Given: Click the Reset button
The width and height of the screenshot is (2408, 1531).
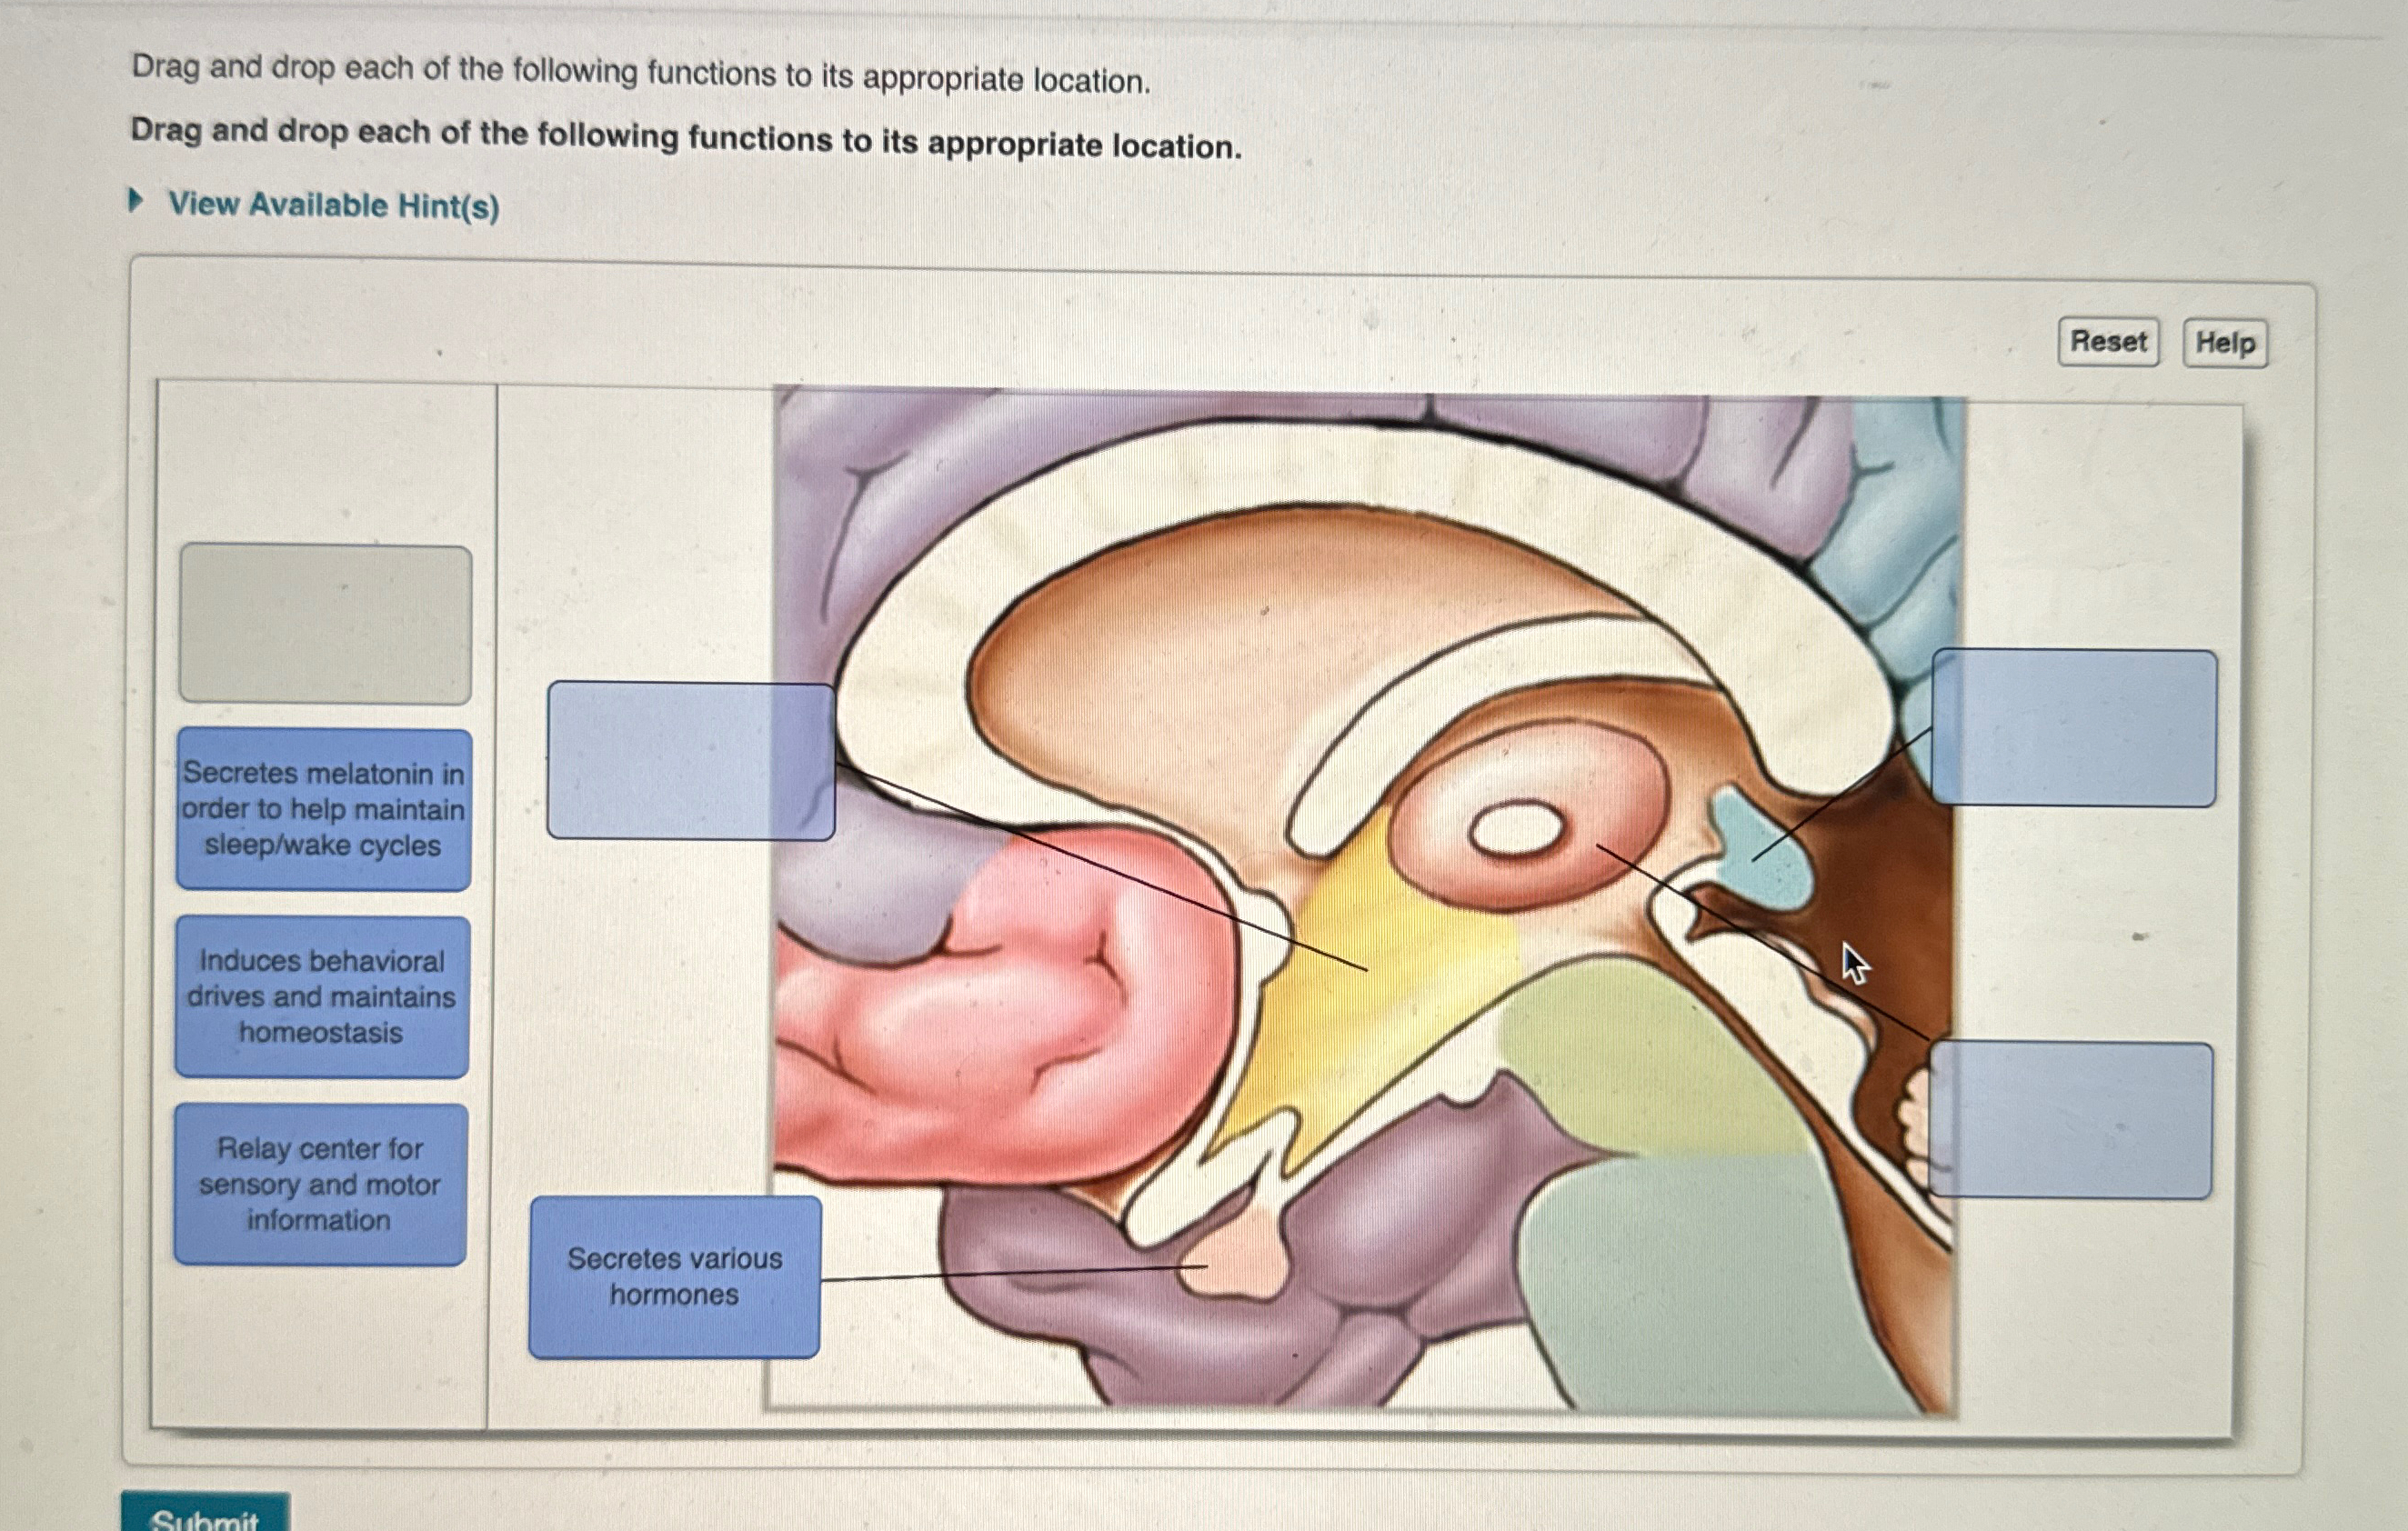Looking at the screenshot, I should point(2108,342).
